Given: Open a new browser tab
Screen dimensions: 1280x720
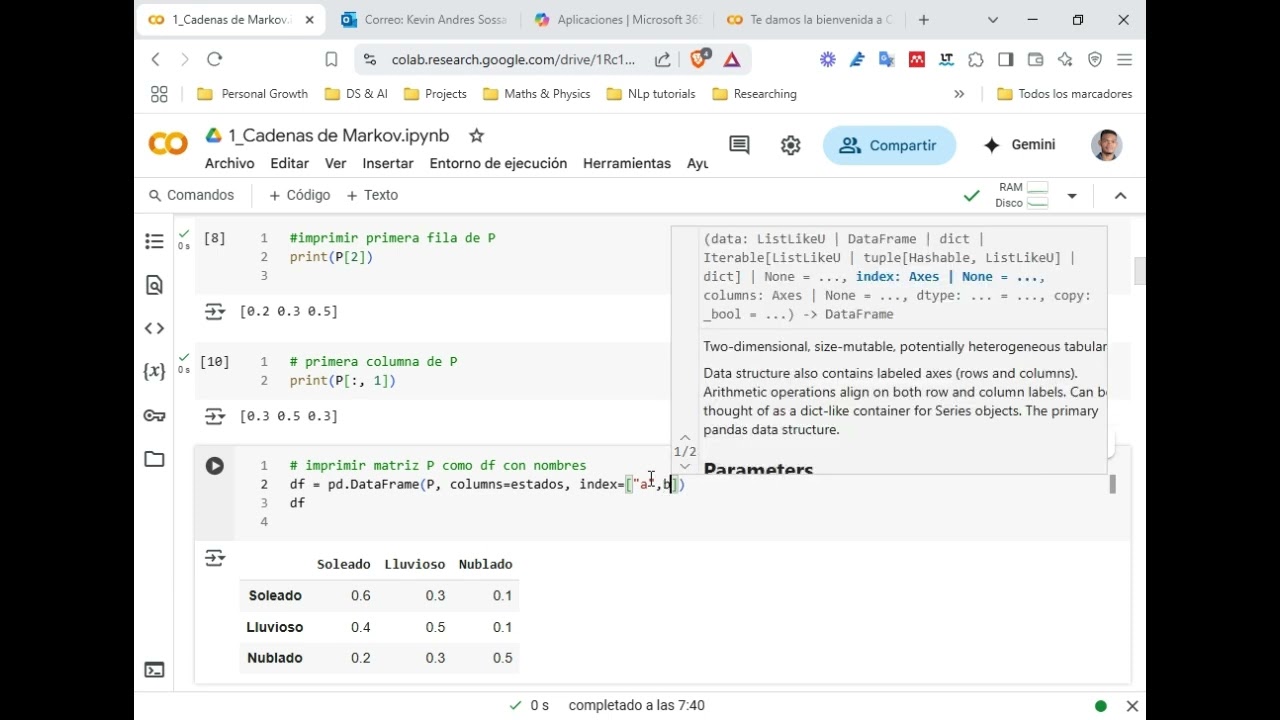Looking at the screenshot, I should [x=923, y=20].
